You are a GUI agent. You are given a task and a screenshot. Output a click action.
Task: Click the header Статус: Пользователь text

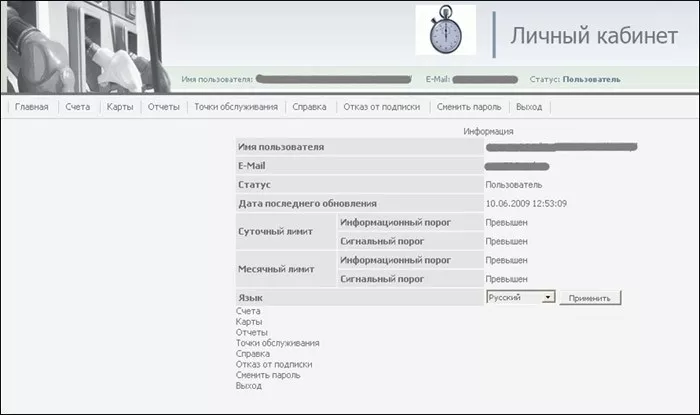click(575, 79)
